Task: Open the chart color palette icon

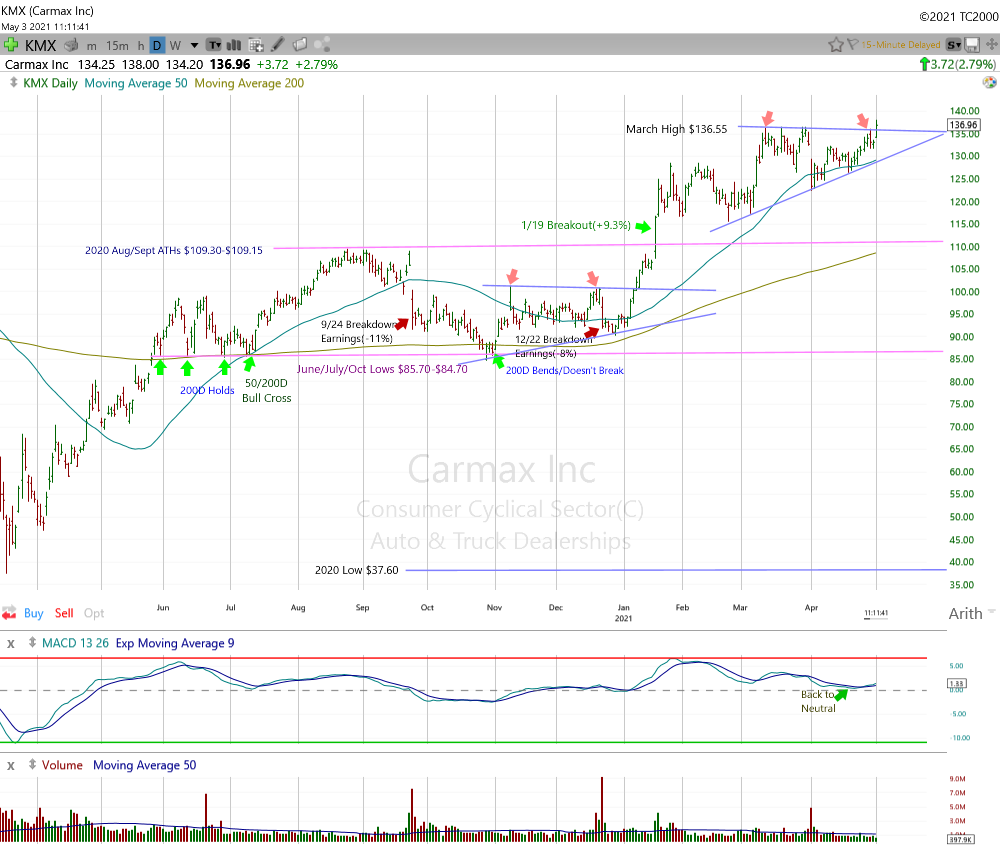Action: pos(989,82)
